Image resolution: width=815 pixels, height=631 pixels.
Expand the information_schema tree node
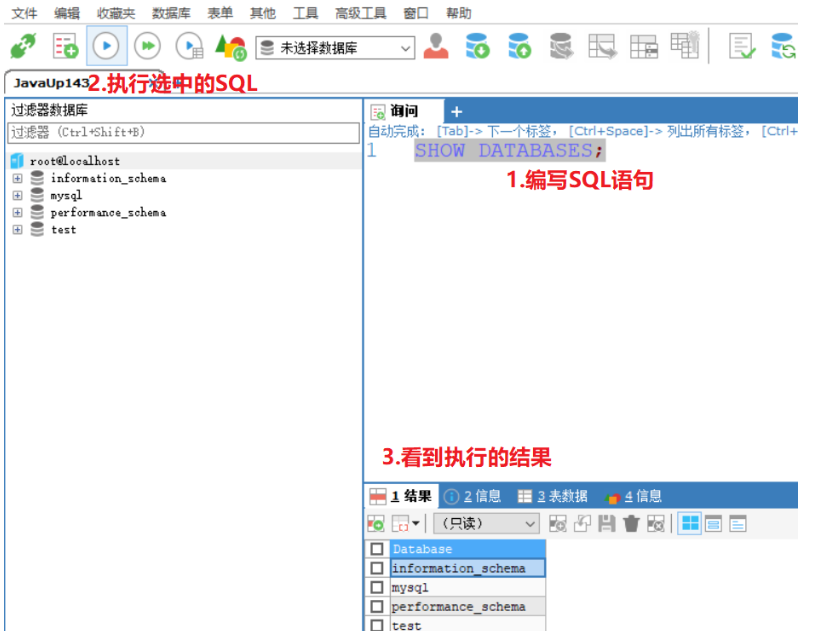[18, 178]
